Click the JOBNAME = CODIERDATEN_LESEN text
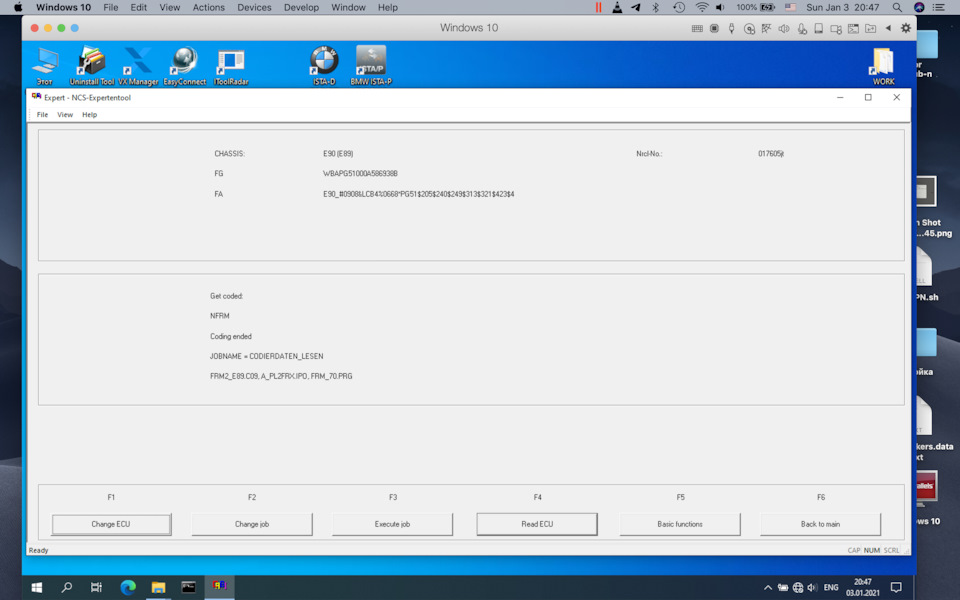Viewport: 960px width, 600px height. pos(266,356)
